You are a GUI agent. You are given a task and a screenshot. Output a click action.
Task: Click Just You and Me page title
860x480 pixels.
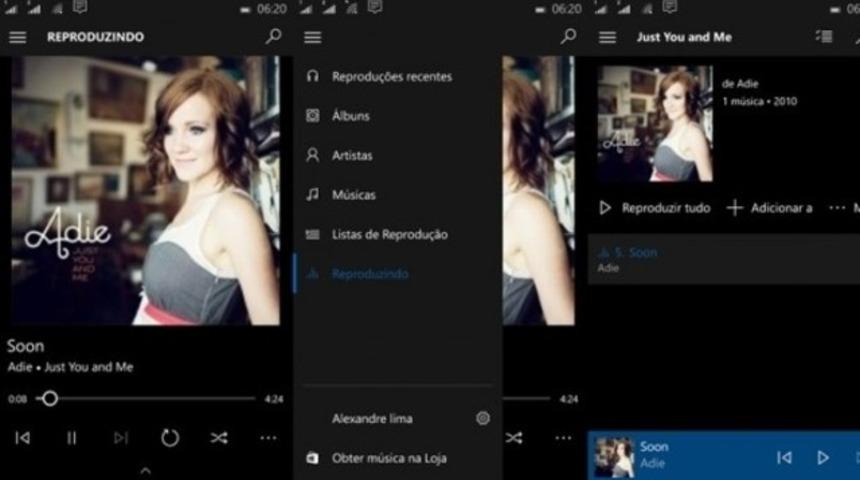point(684,37)
